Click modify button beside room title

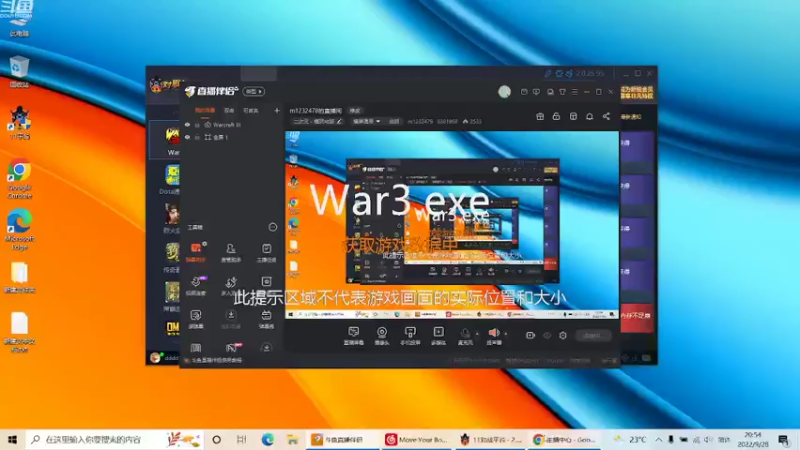click(x=355, y=111)
